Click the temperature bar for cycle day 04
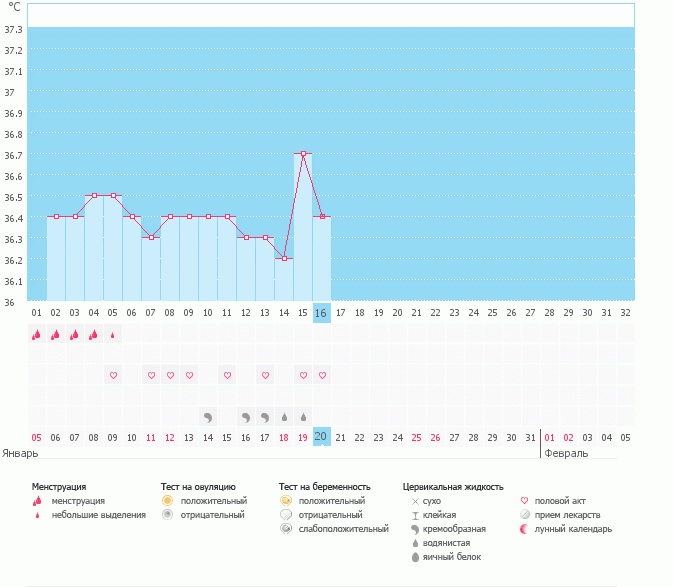The image size is (673, 587). [94, 250]
